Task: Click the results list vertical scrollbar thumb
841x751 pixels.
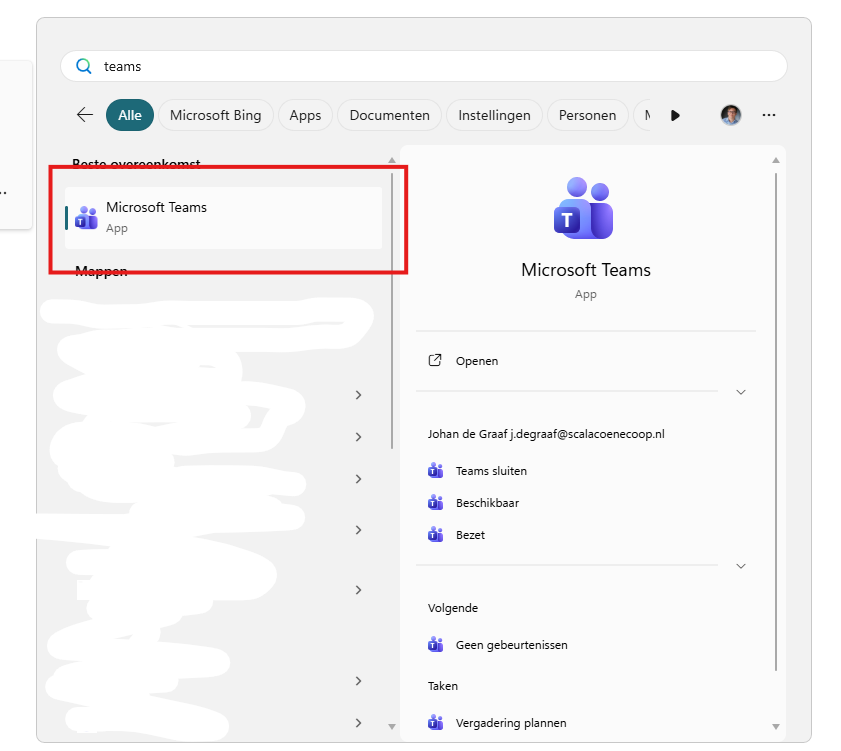Action: click(392, 311)
